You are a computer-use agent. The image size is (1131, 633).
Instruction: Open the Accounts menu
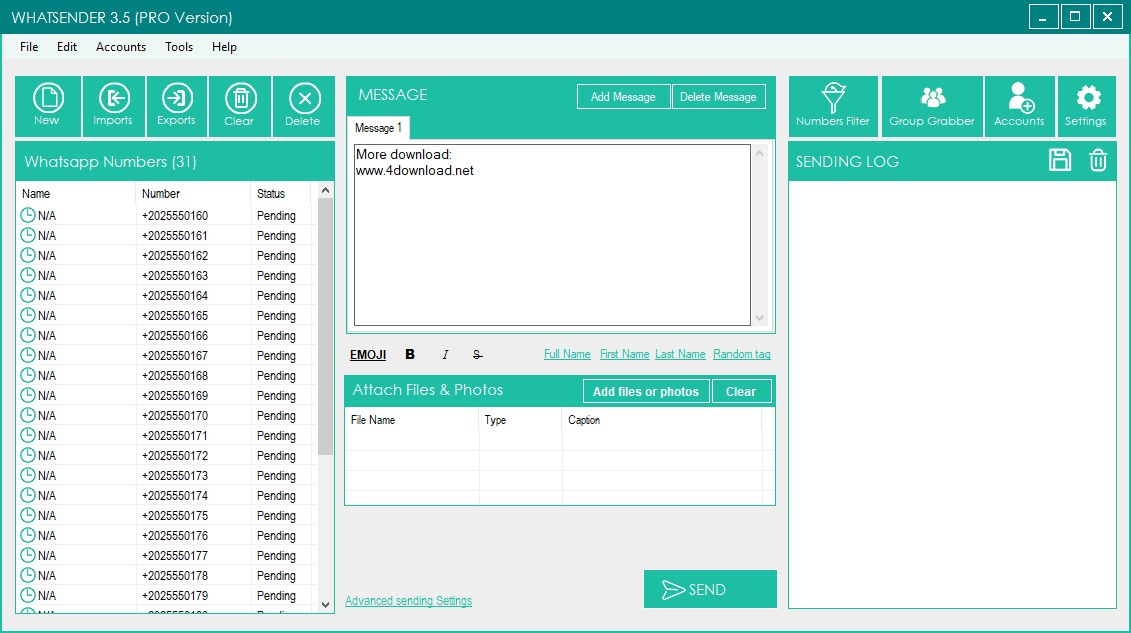pos(121,47)
